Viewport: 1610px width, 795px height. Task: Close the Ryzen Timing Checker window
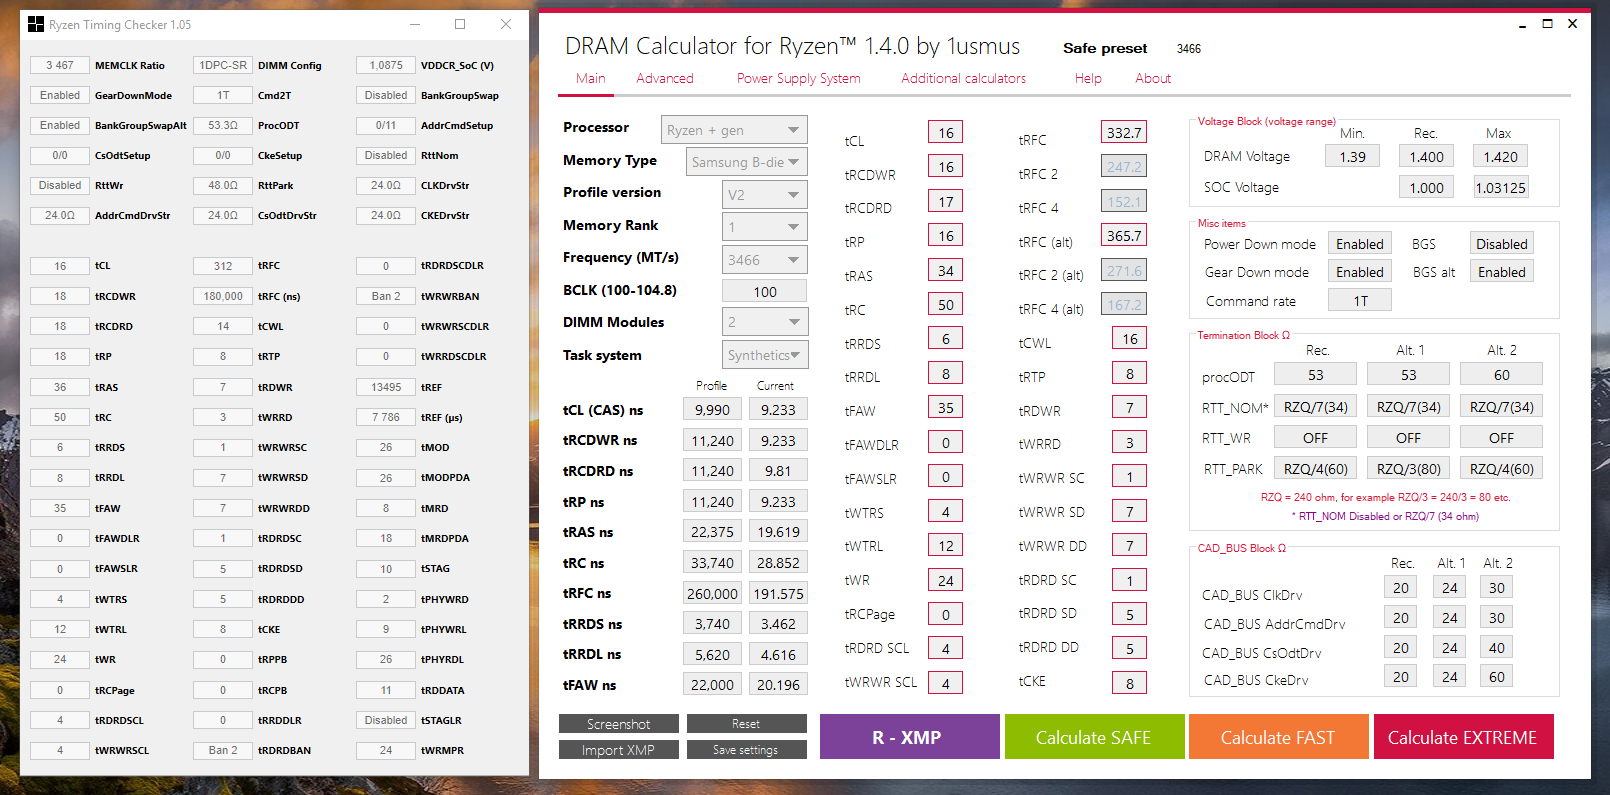coord(506,24)
